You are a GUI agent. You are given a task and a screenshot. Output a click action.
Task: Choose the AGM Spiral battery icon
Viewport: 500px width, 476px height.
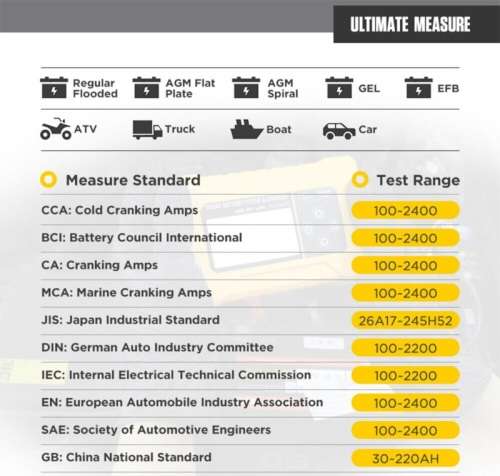click(x=246, y=88)
